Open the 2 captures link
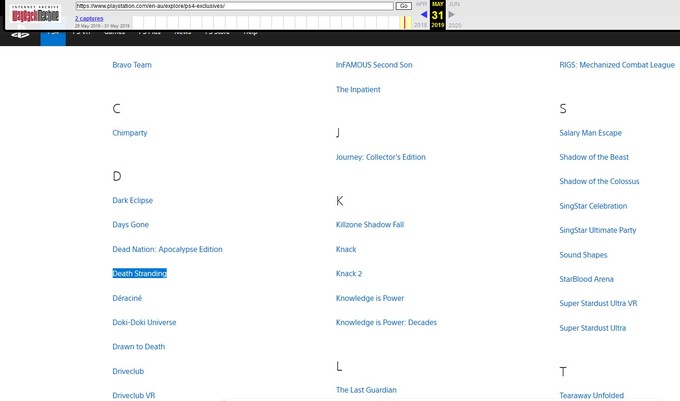680x401 pixels. (x=89, y=18)
